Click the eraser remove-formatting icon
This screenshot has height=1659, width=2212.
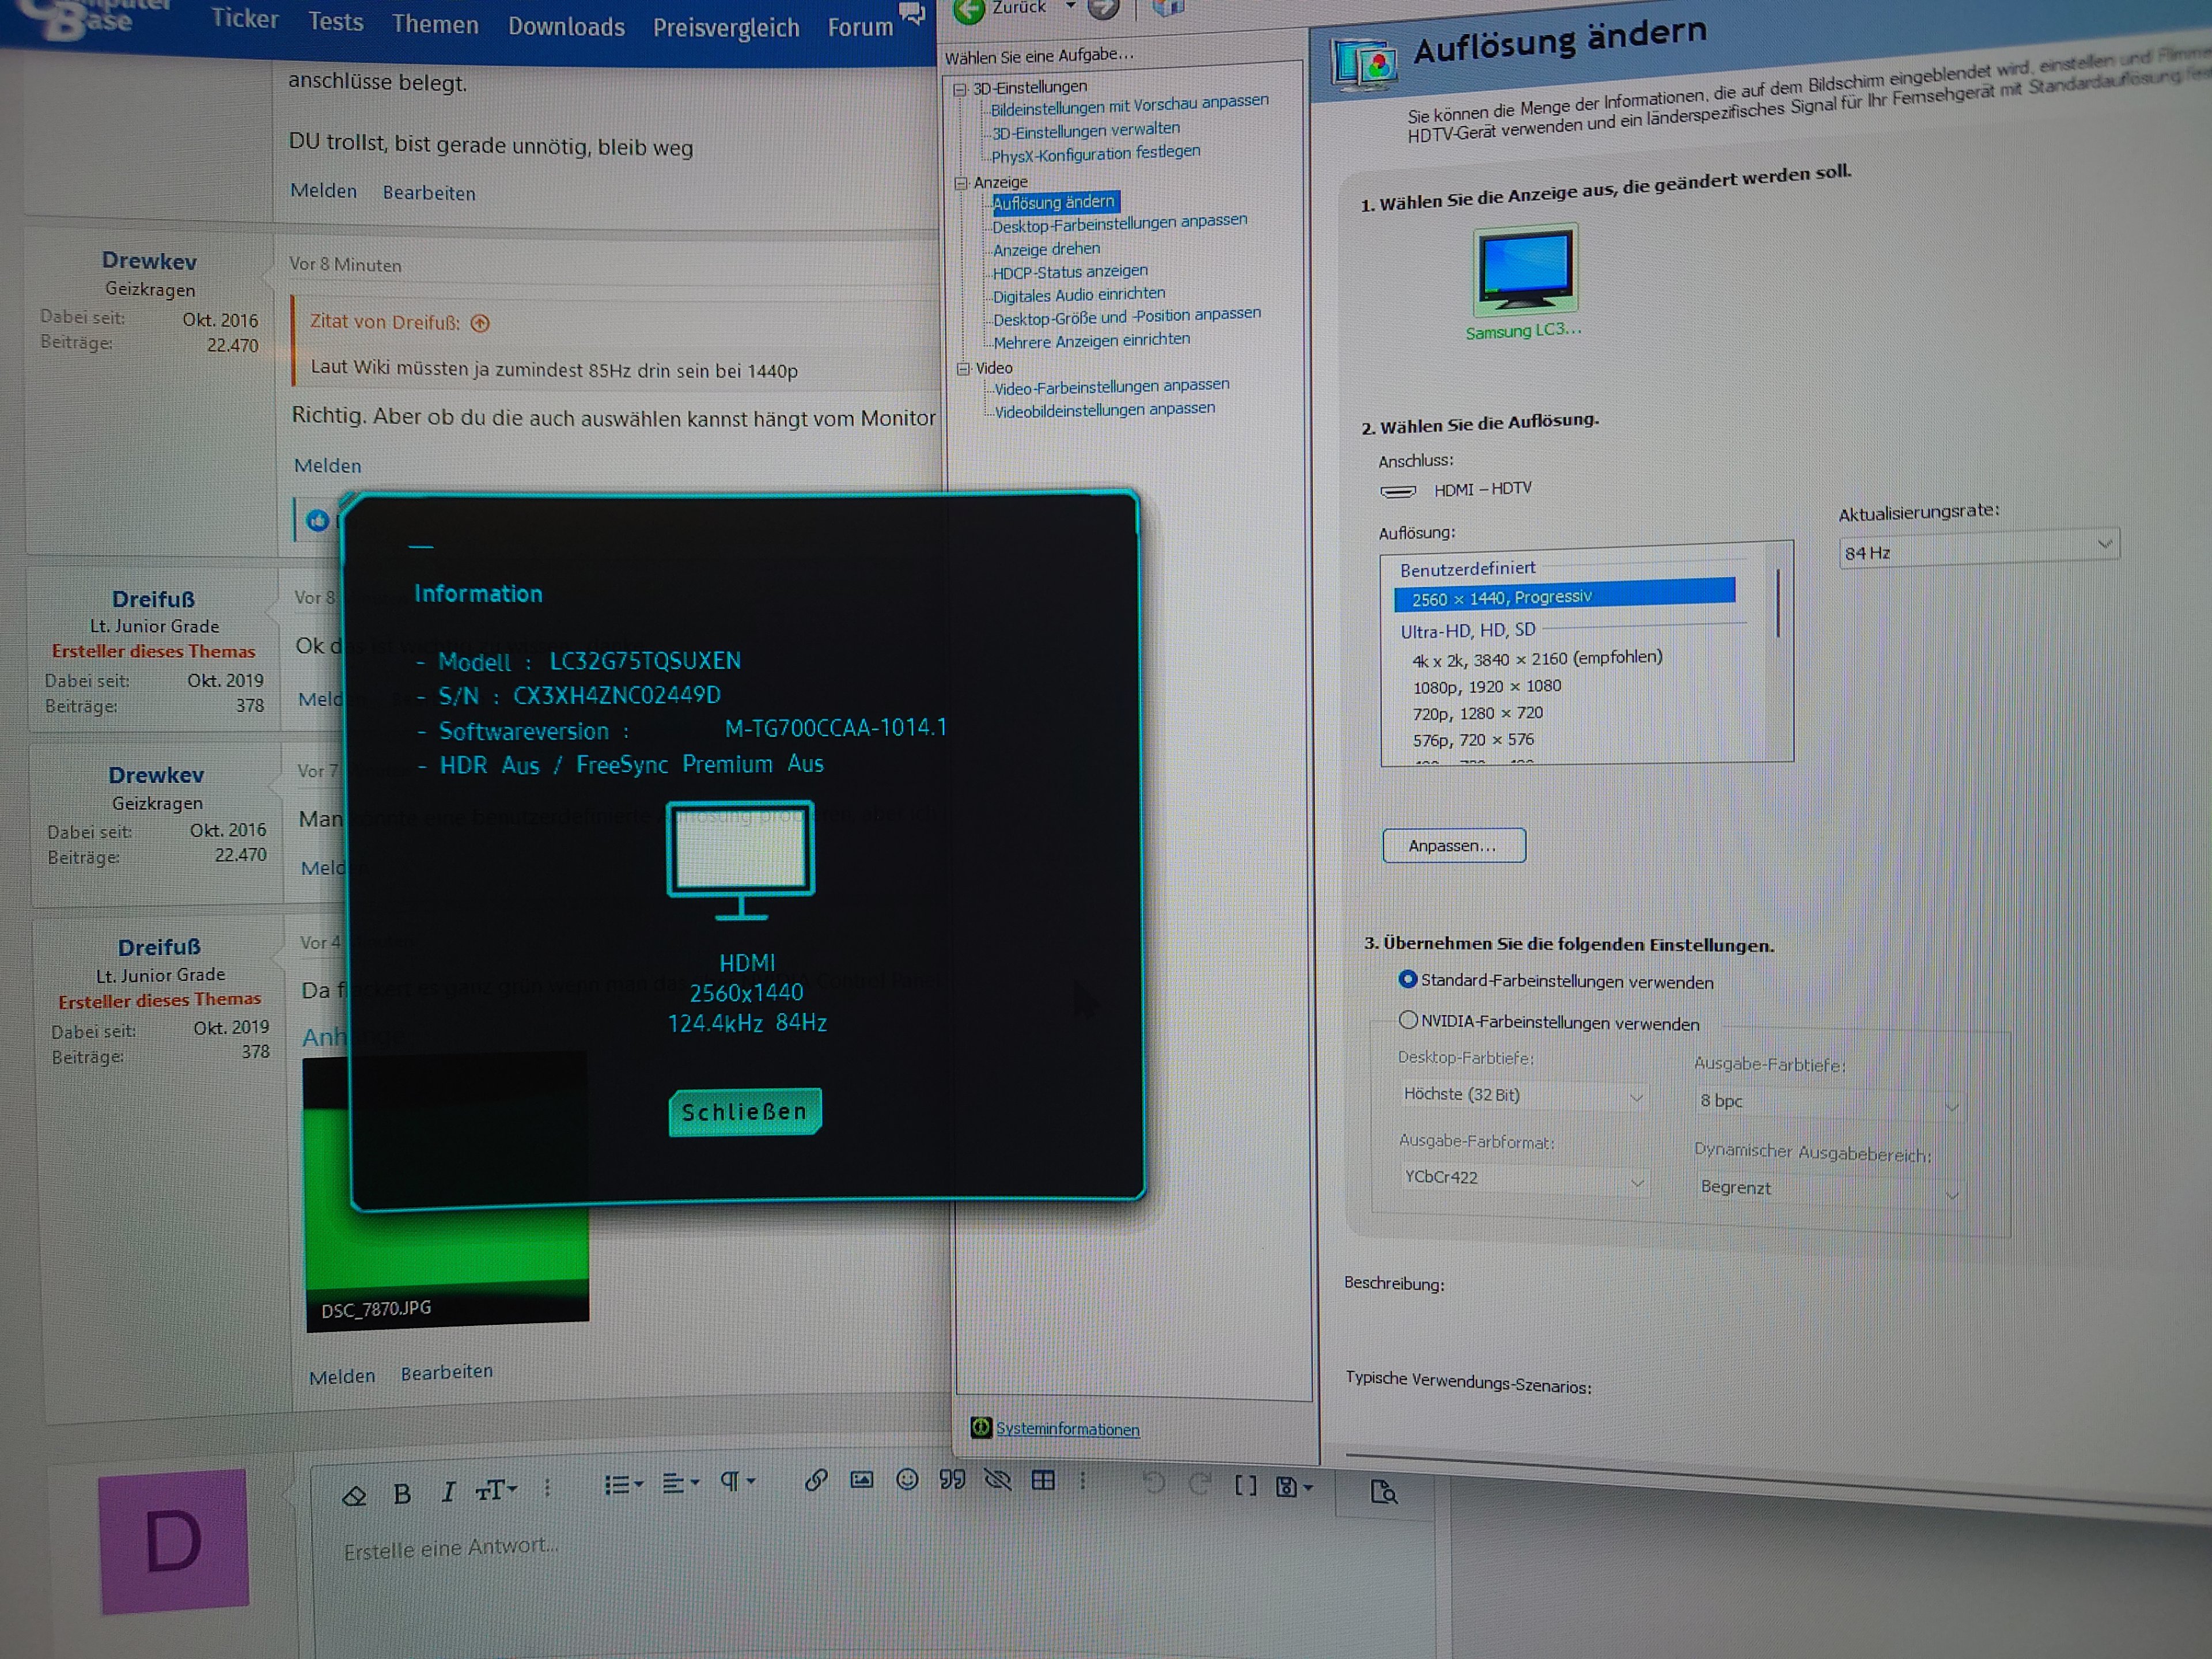point(354,1496)
